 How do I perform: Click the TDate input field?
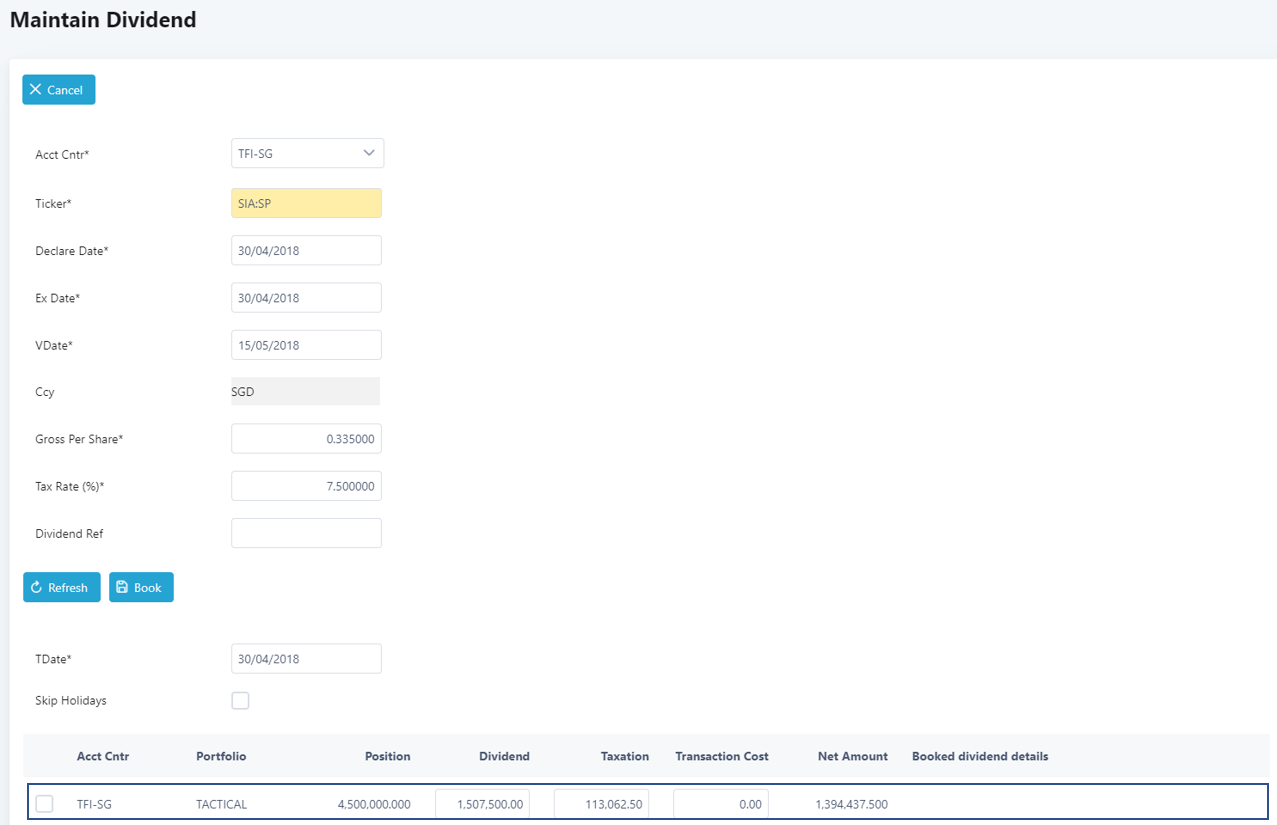(306, 659)
